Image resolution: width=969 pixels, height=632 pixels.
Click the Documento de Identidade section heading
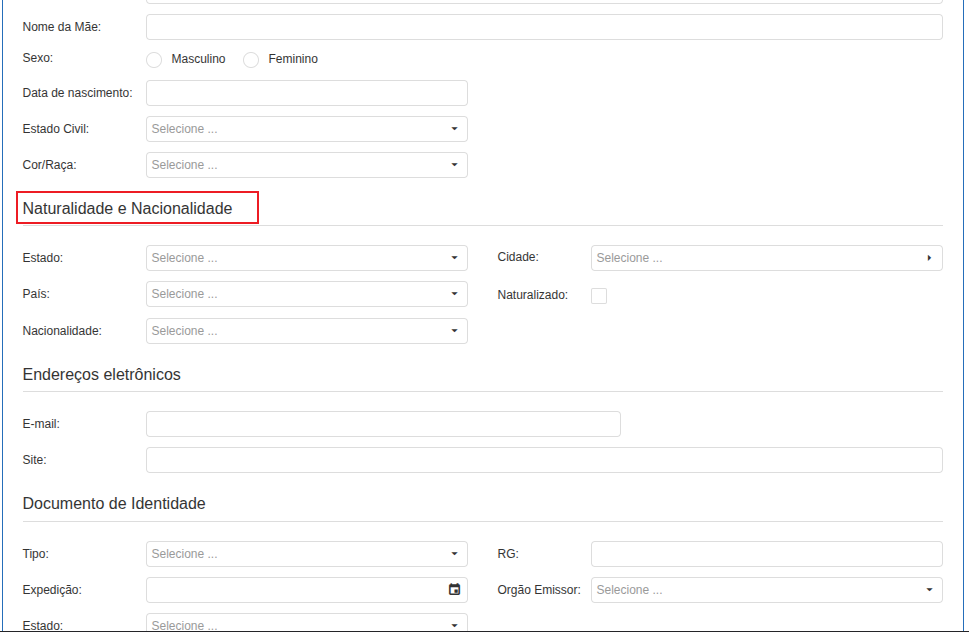click(114, 504)
